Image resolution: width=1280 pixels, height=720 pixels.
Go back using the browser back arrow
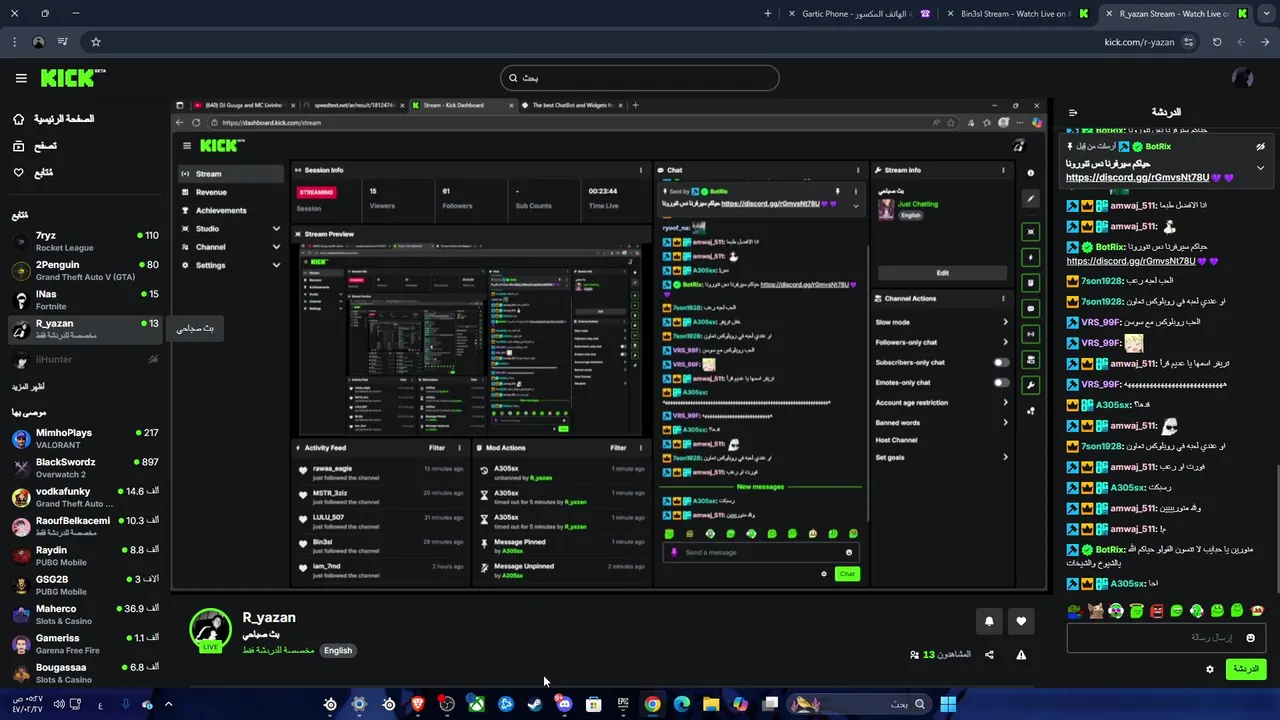[1266, 42]
